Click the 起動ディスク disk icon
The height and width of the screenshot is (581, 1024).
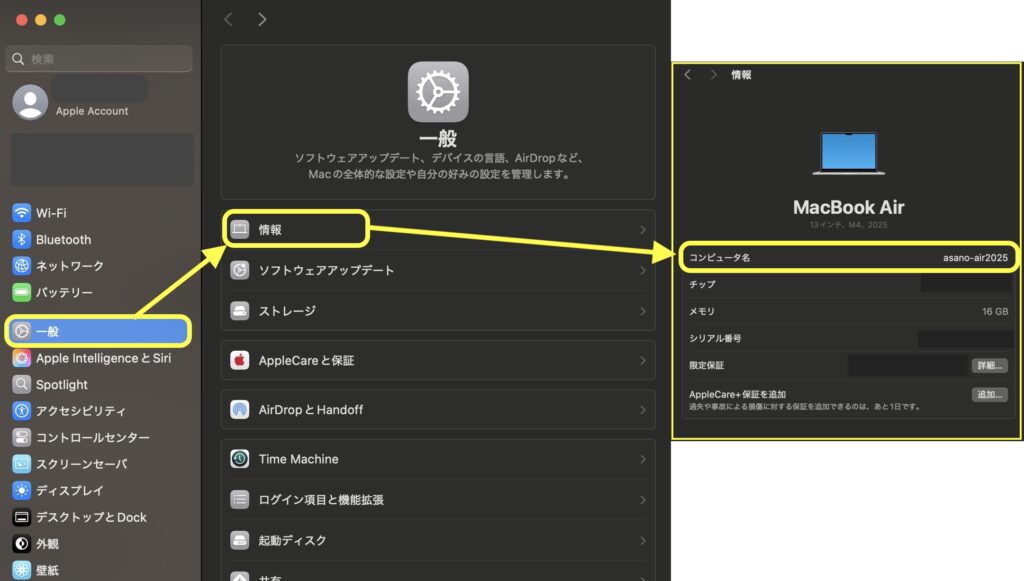tap(240, 541)
